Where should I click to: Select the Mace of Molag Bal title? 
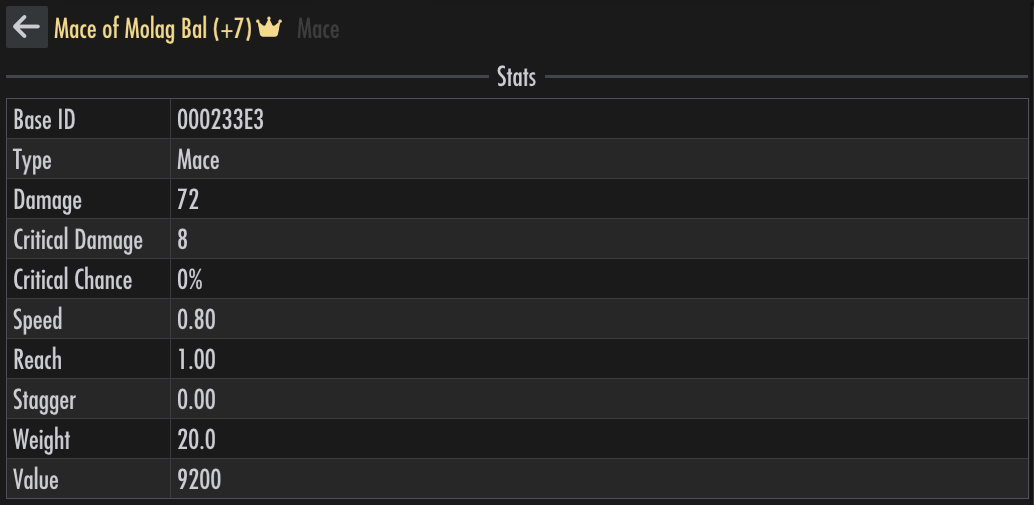pos(153,29)
